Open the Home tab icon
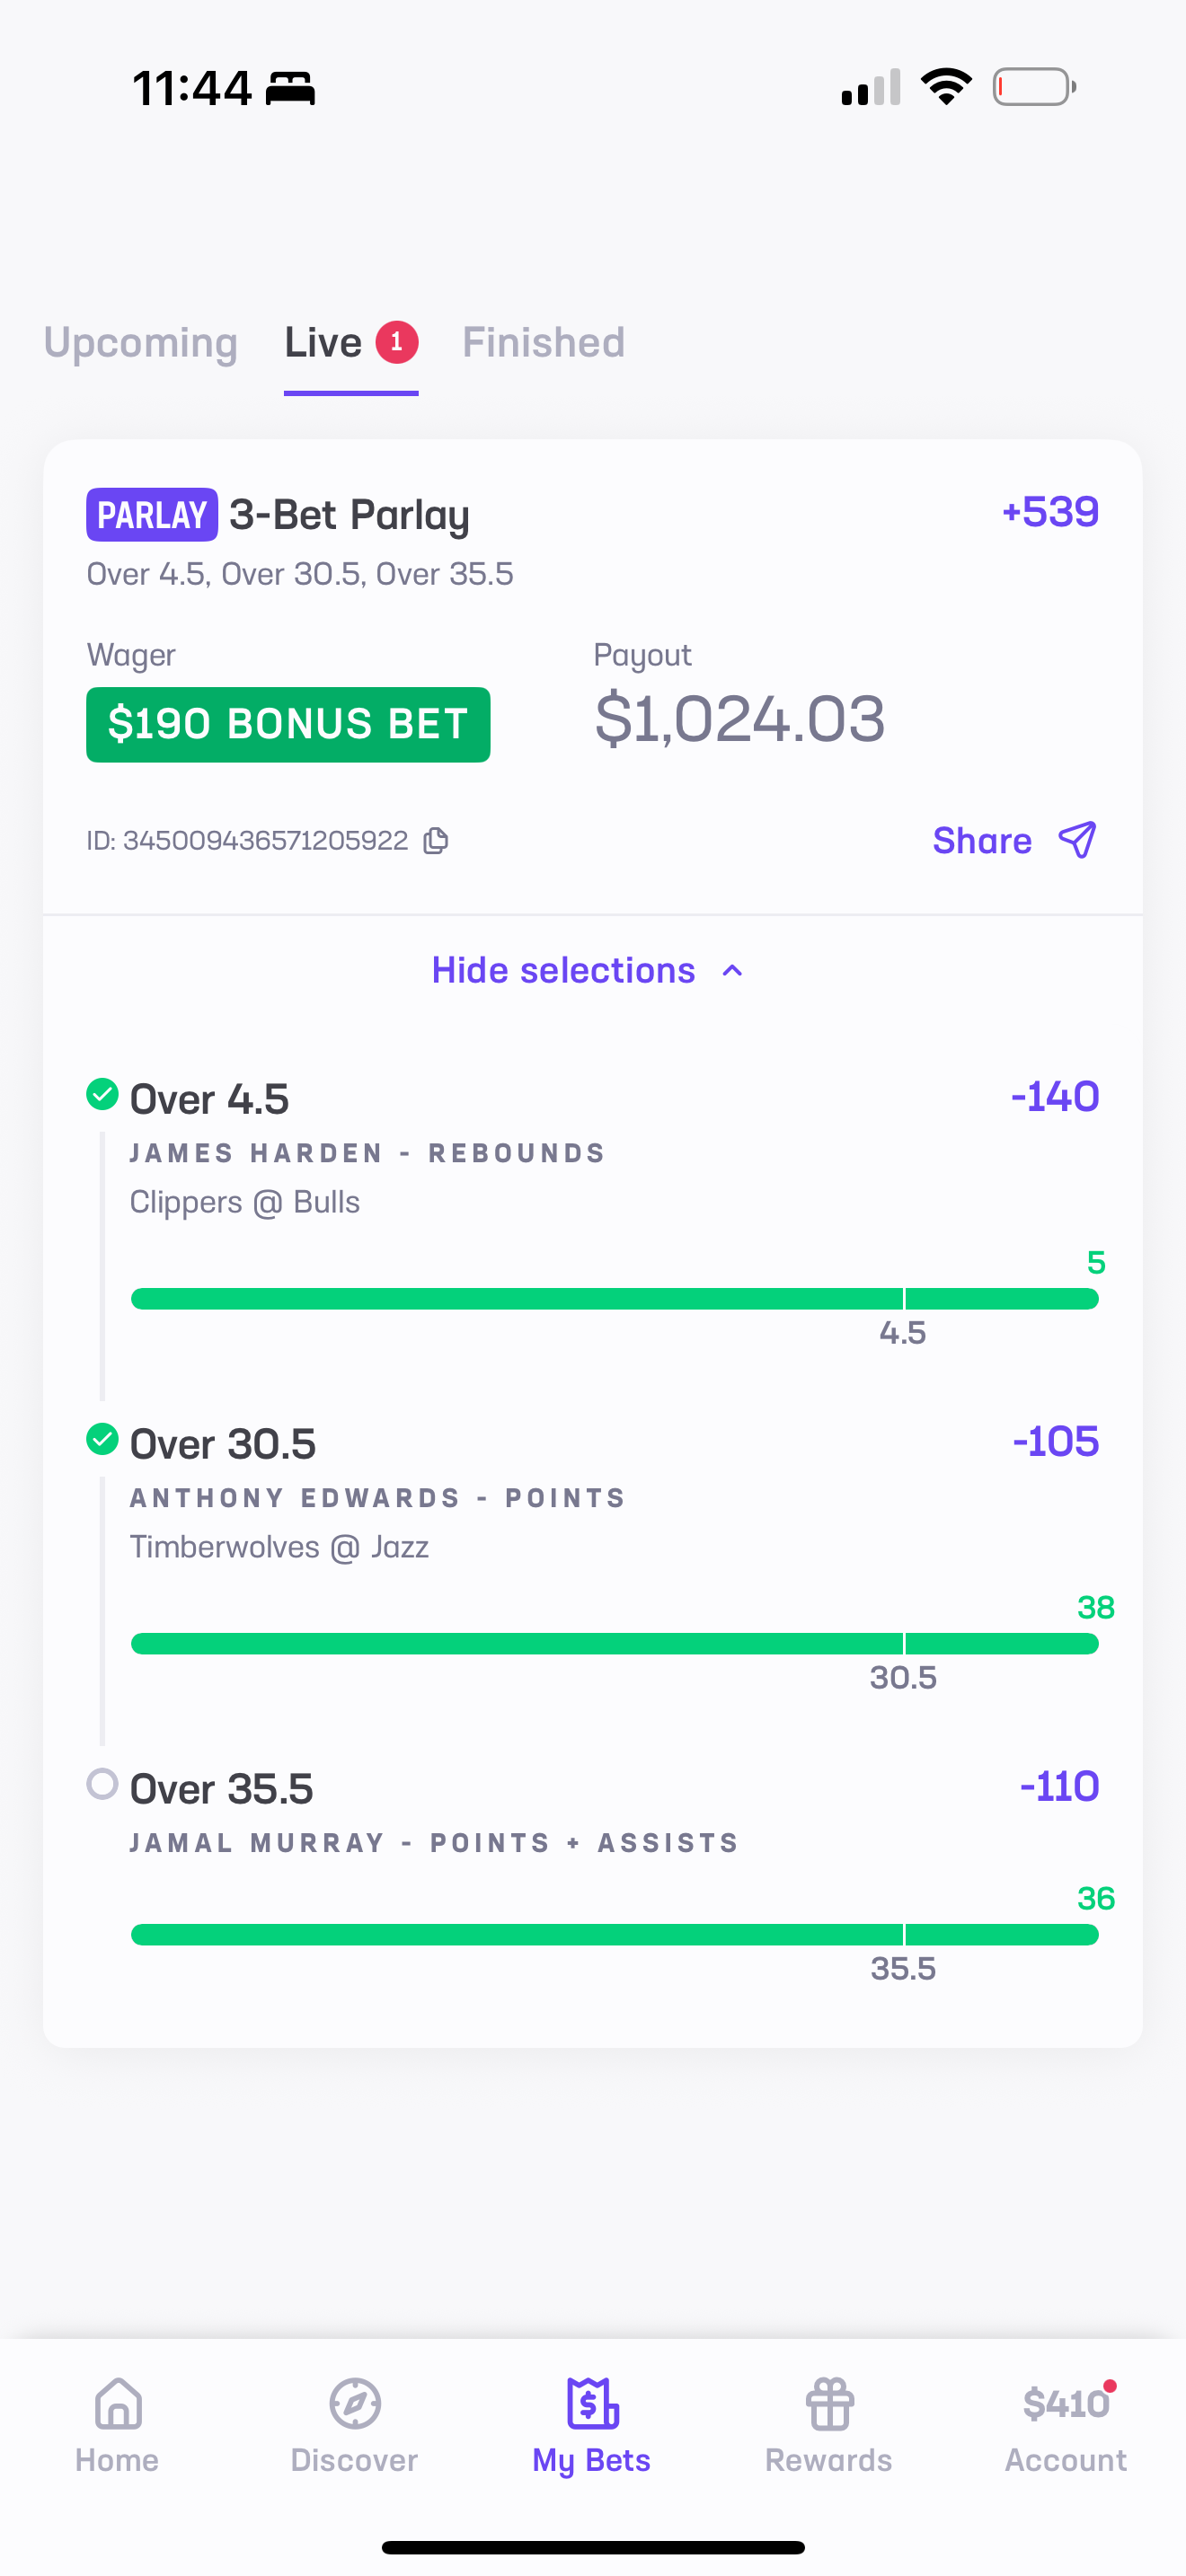Viewport: 1186px width, 2576px height. pos(118,2404)
